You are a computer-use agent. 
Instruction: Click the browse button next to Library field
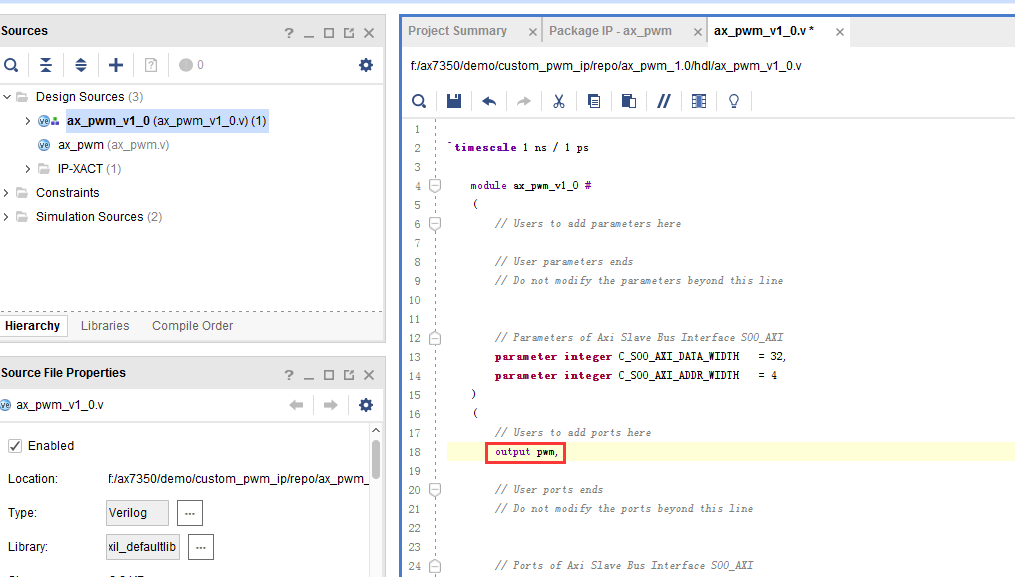pyautogui.click(x=201, y=547)
